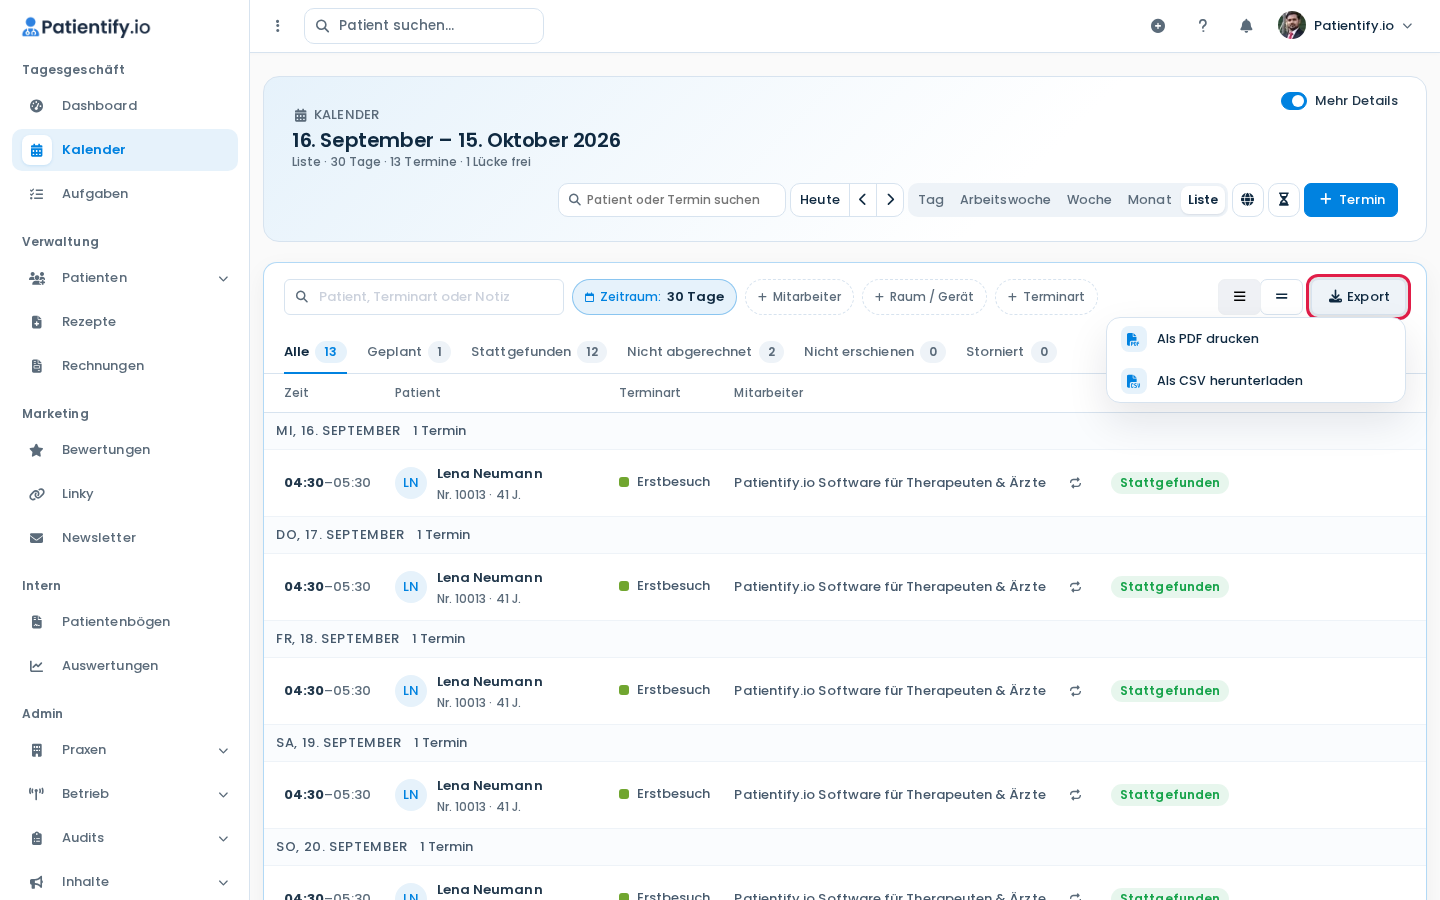
Task: Open Auswertungen in the sidebar
Action: pos(125,666)
